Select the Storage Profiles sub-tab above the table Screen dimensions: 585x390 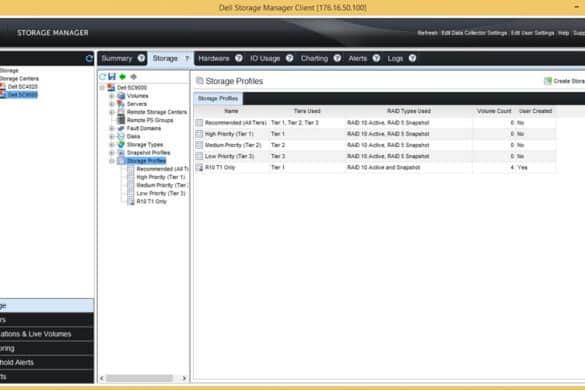[218, 99]
